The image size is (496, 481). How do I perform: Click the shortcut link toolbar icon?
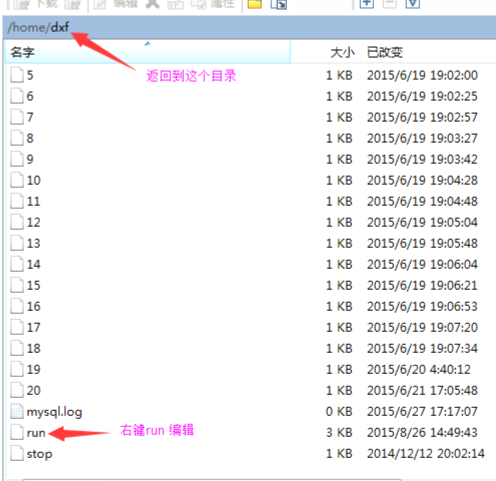(279, 4)
